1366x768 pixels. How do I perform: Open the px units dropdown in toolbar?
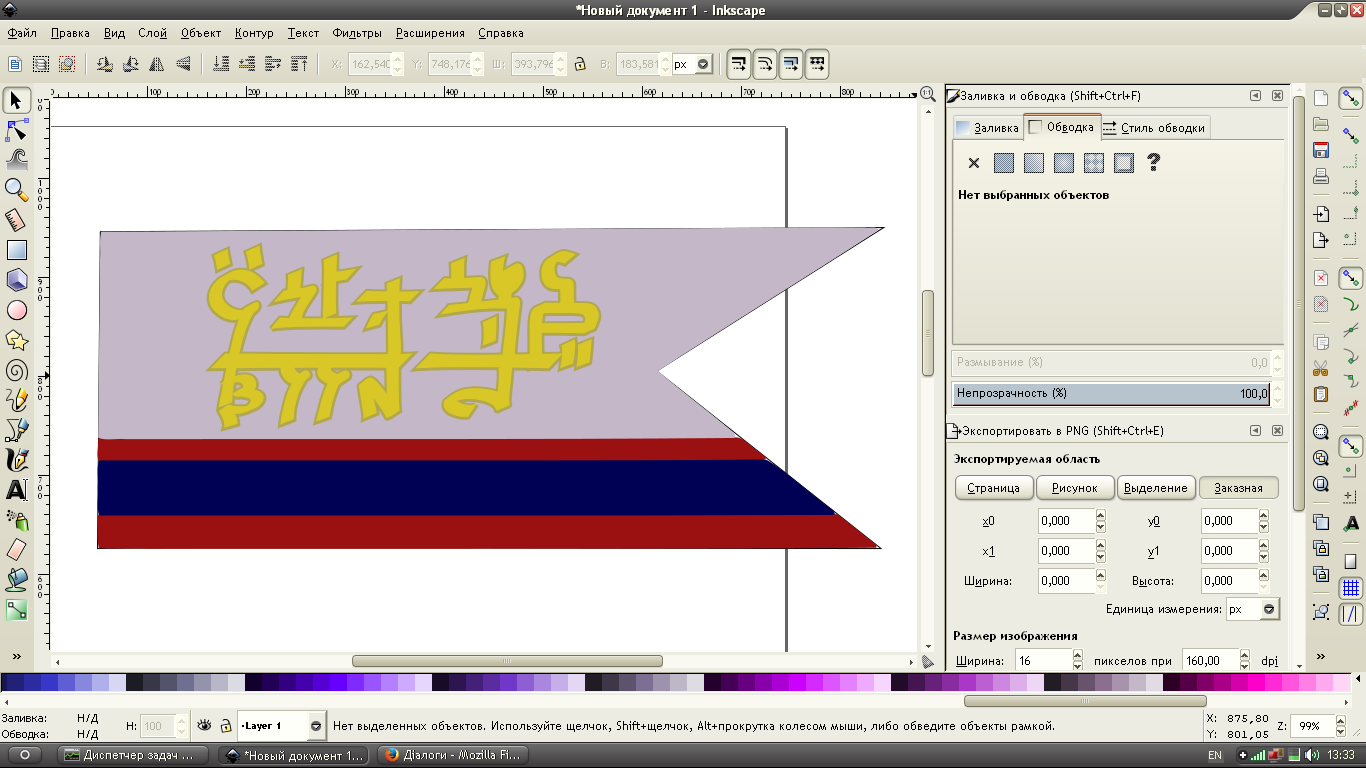point(703,64)
